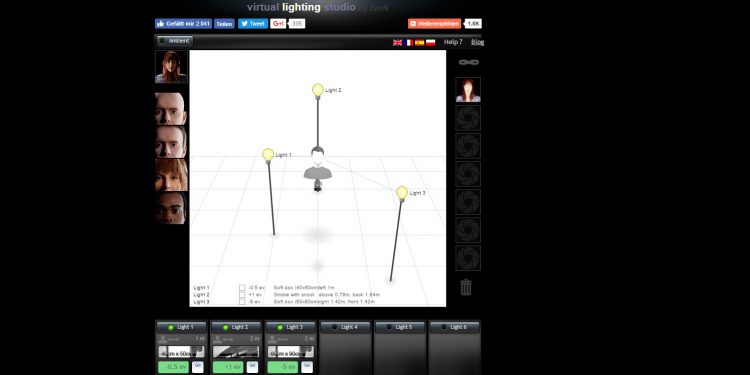750x375 pixels.
Task: Click the fourth empty shutter snapshot slot
Action: pyautogui.click(x=468, y=202)
